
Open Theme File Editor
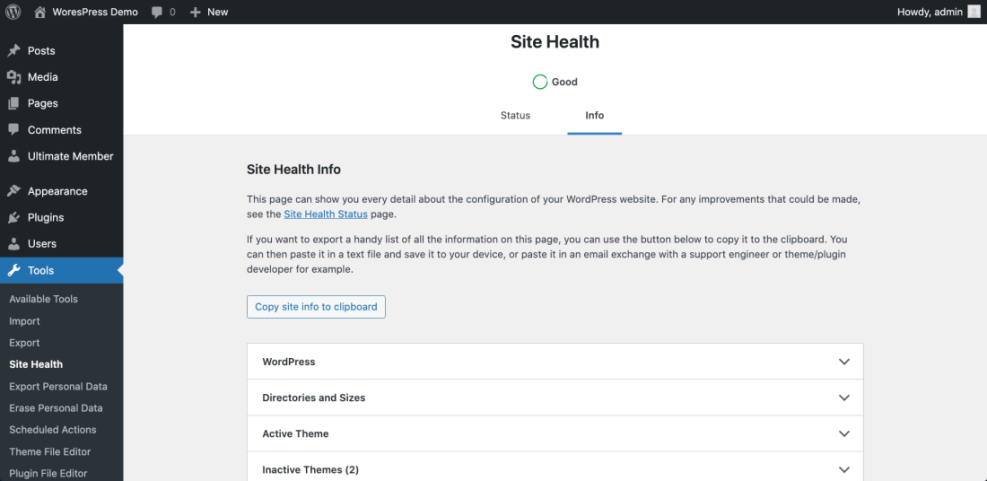click(50, 452)
